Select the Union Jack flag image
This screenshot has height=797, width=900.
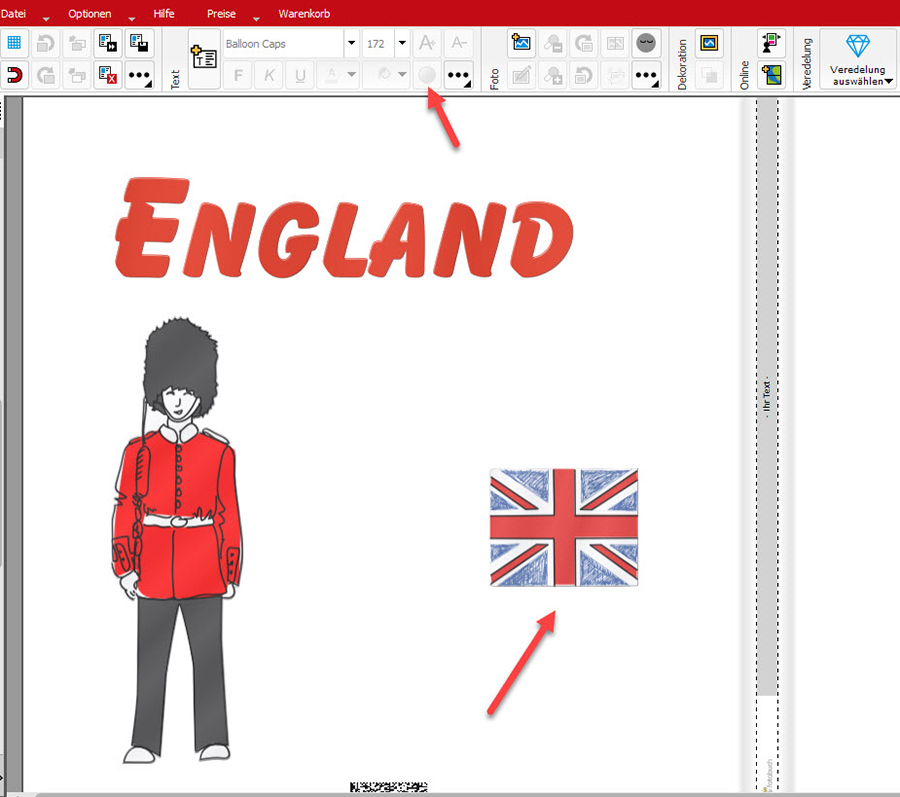pyautogui.click(x=564, y=526)
